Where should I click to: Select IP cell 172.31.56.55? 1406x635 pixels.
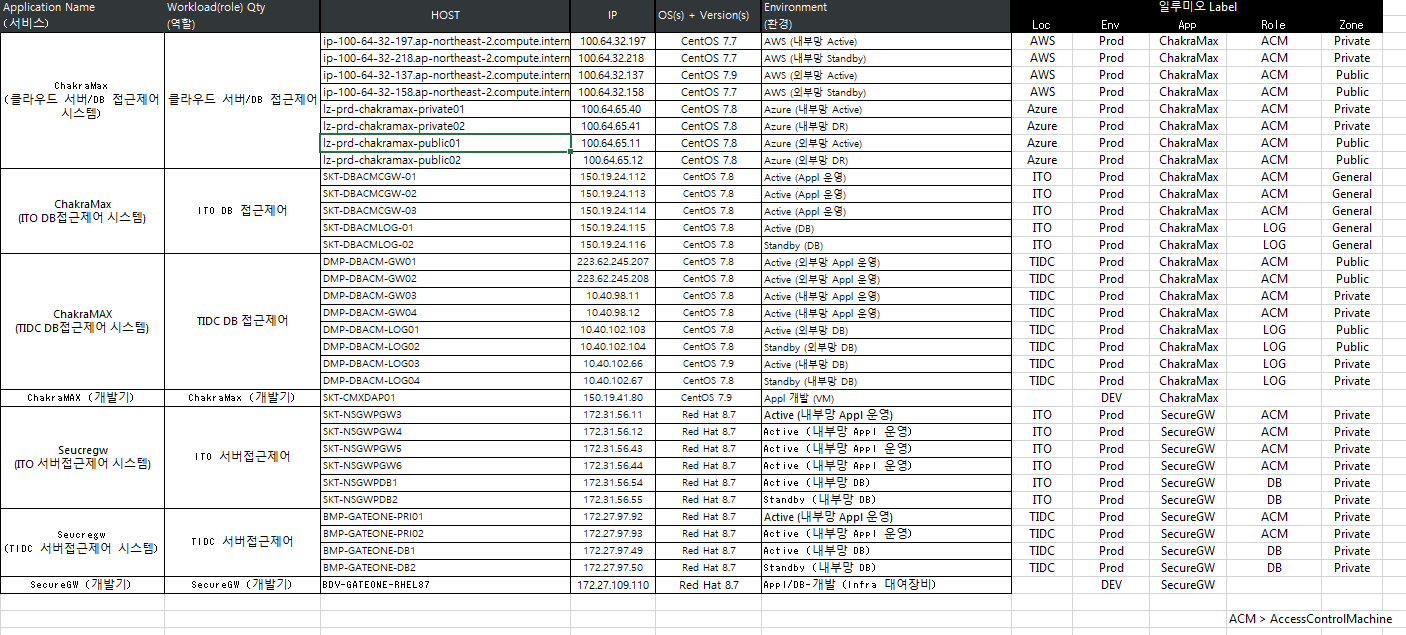(x=612, y=500)
